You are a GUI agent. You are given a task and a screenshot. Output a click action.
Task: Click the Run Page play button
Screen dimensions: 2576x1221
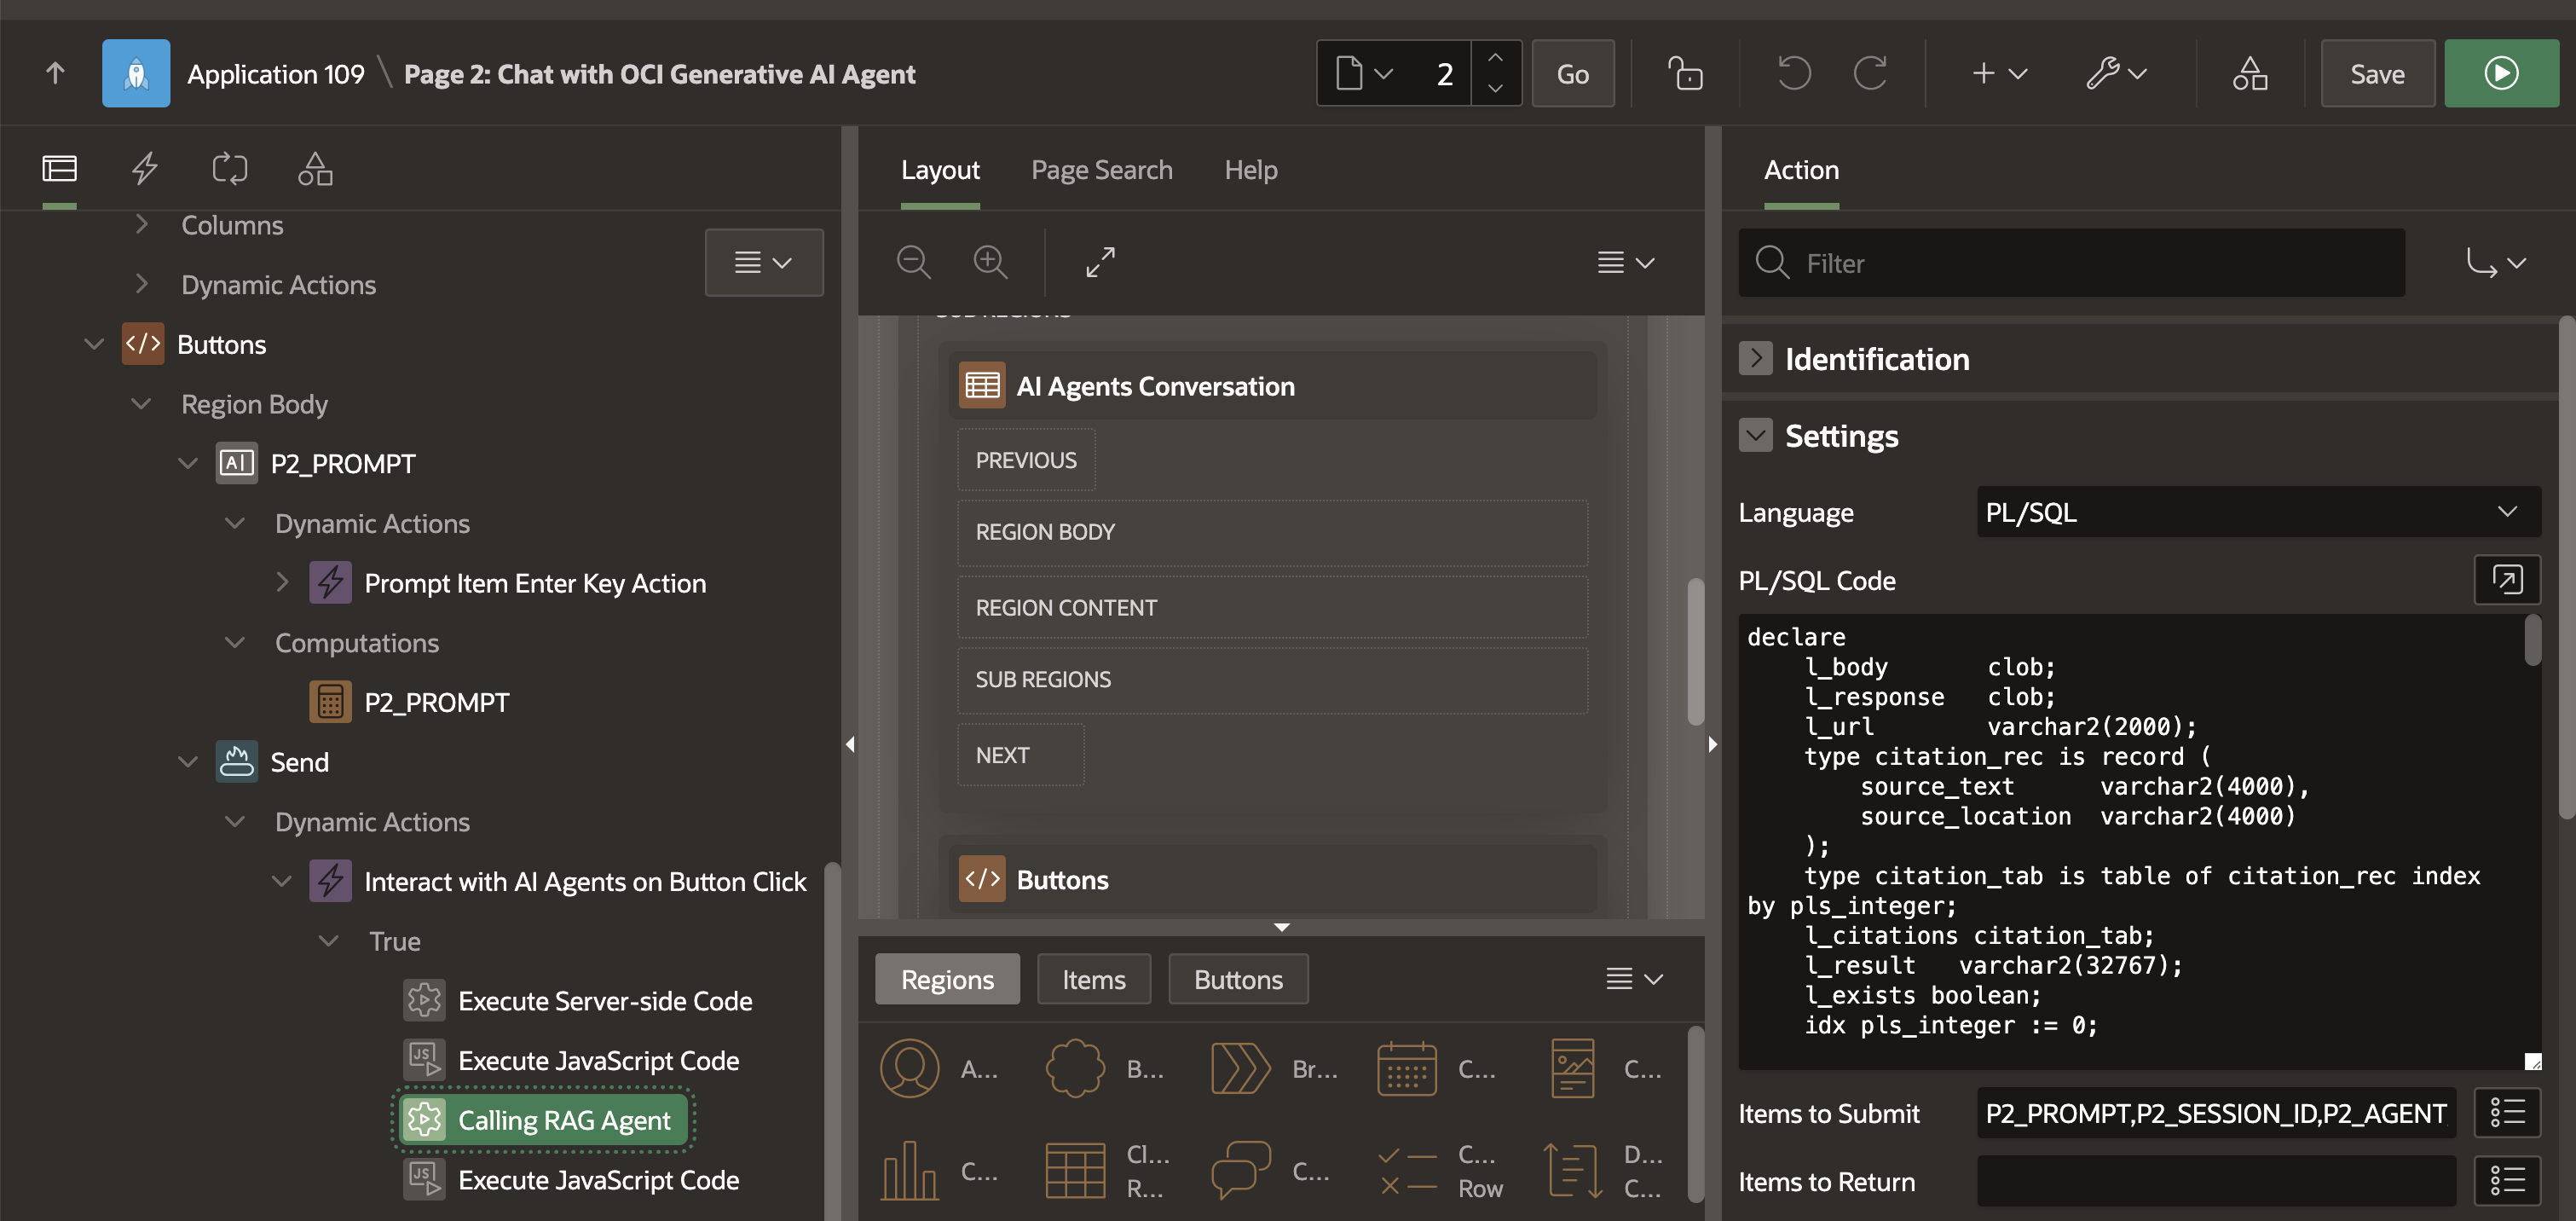coord(2500,74)
